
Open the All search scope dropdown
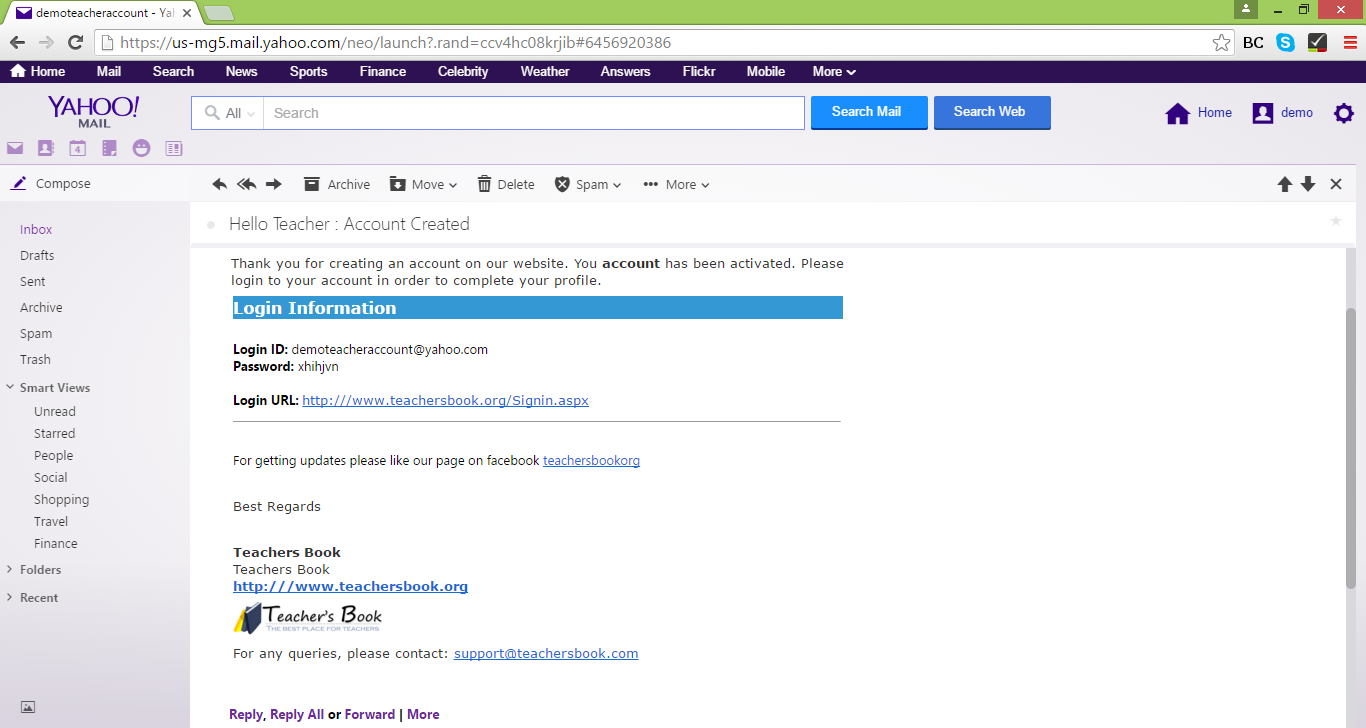pos(228,113)
